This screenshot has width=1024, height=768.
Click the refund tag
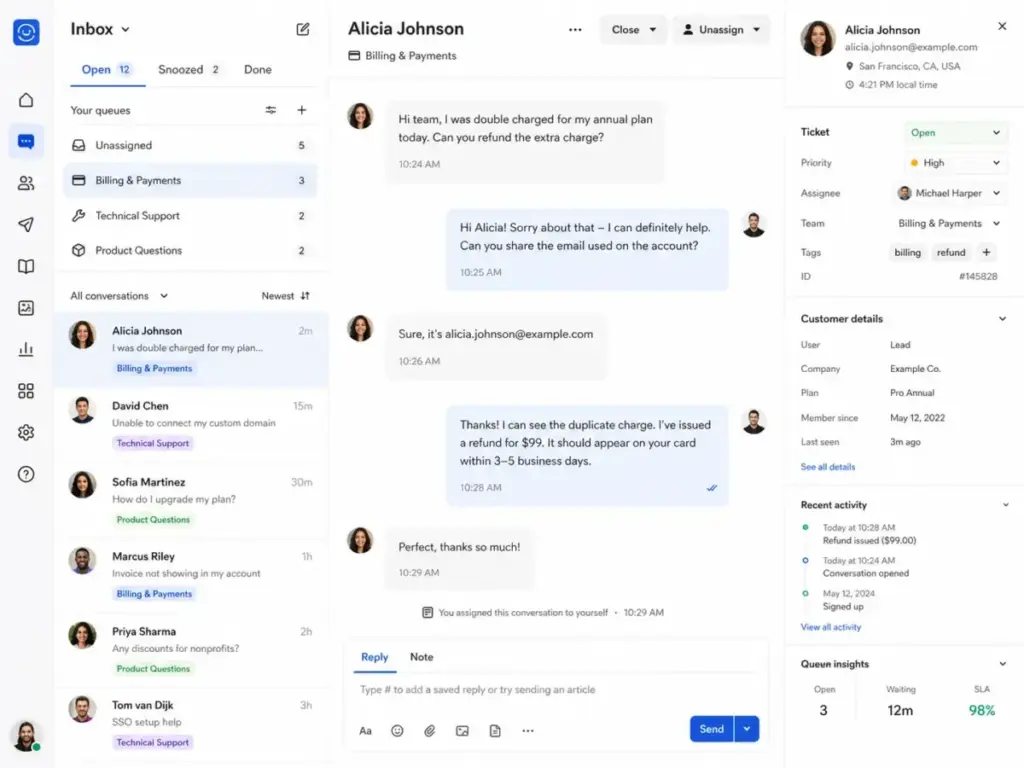point(951,252)
